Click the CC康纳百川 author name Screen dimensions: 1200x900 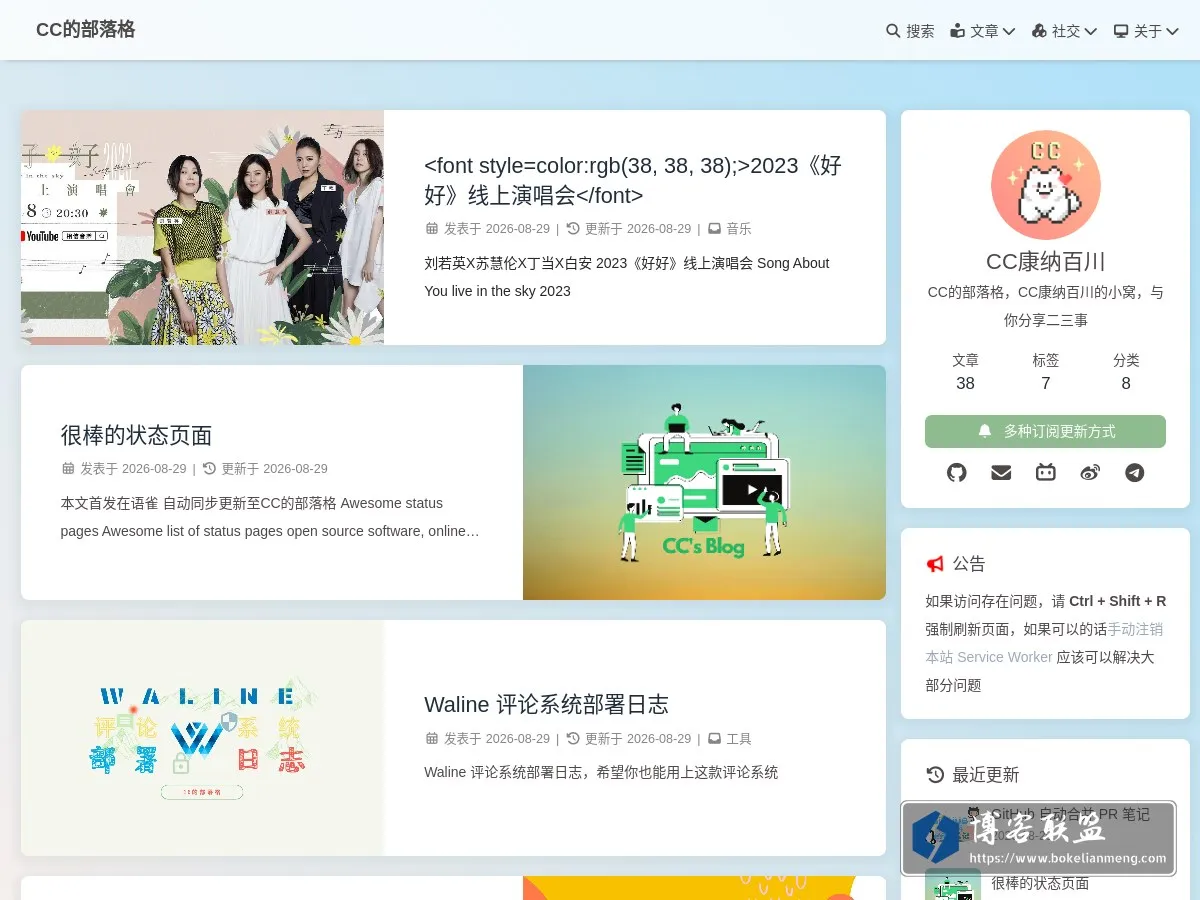pos(1045,262)
